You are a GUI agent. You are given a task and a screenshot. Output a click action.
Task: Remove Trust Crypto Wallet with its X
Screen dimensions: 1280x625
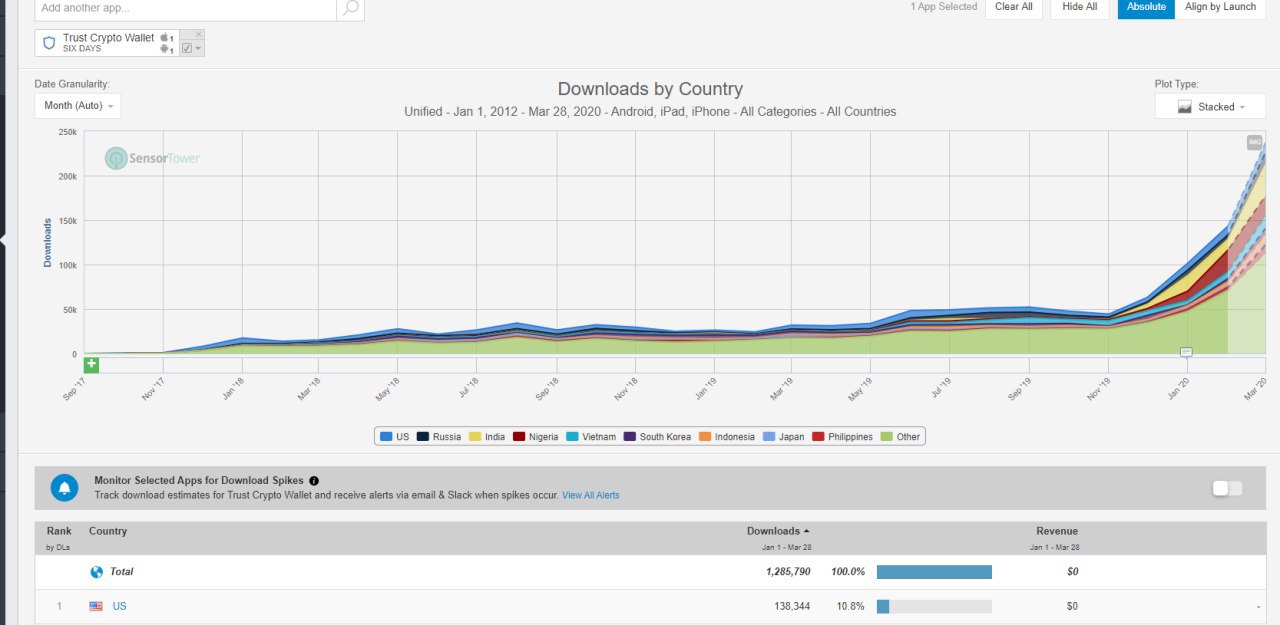198,34
